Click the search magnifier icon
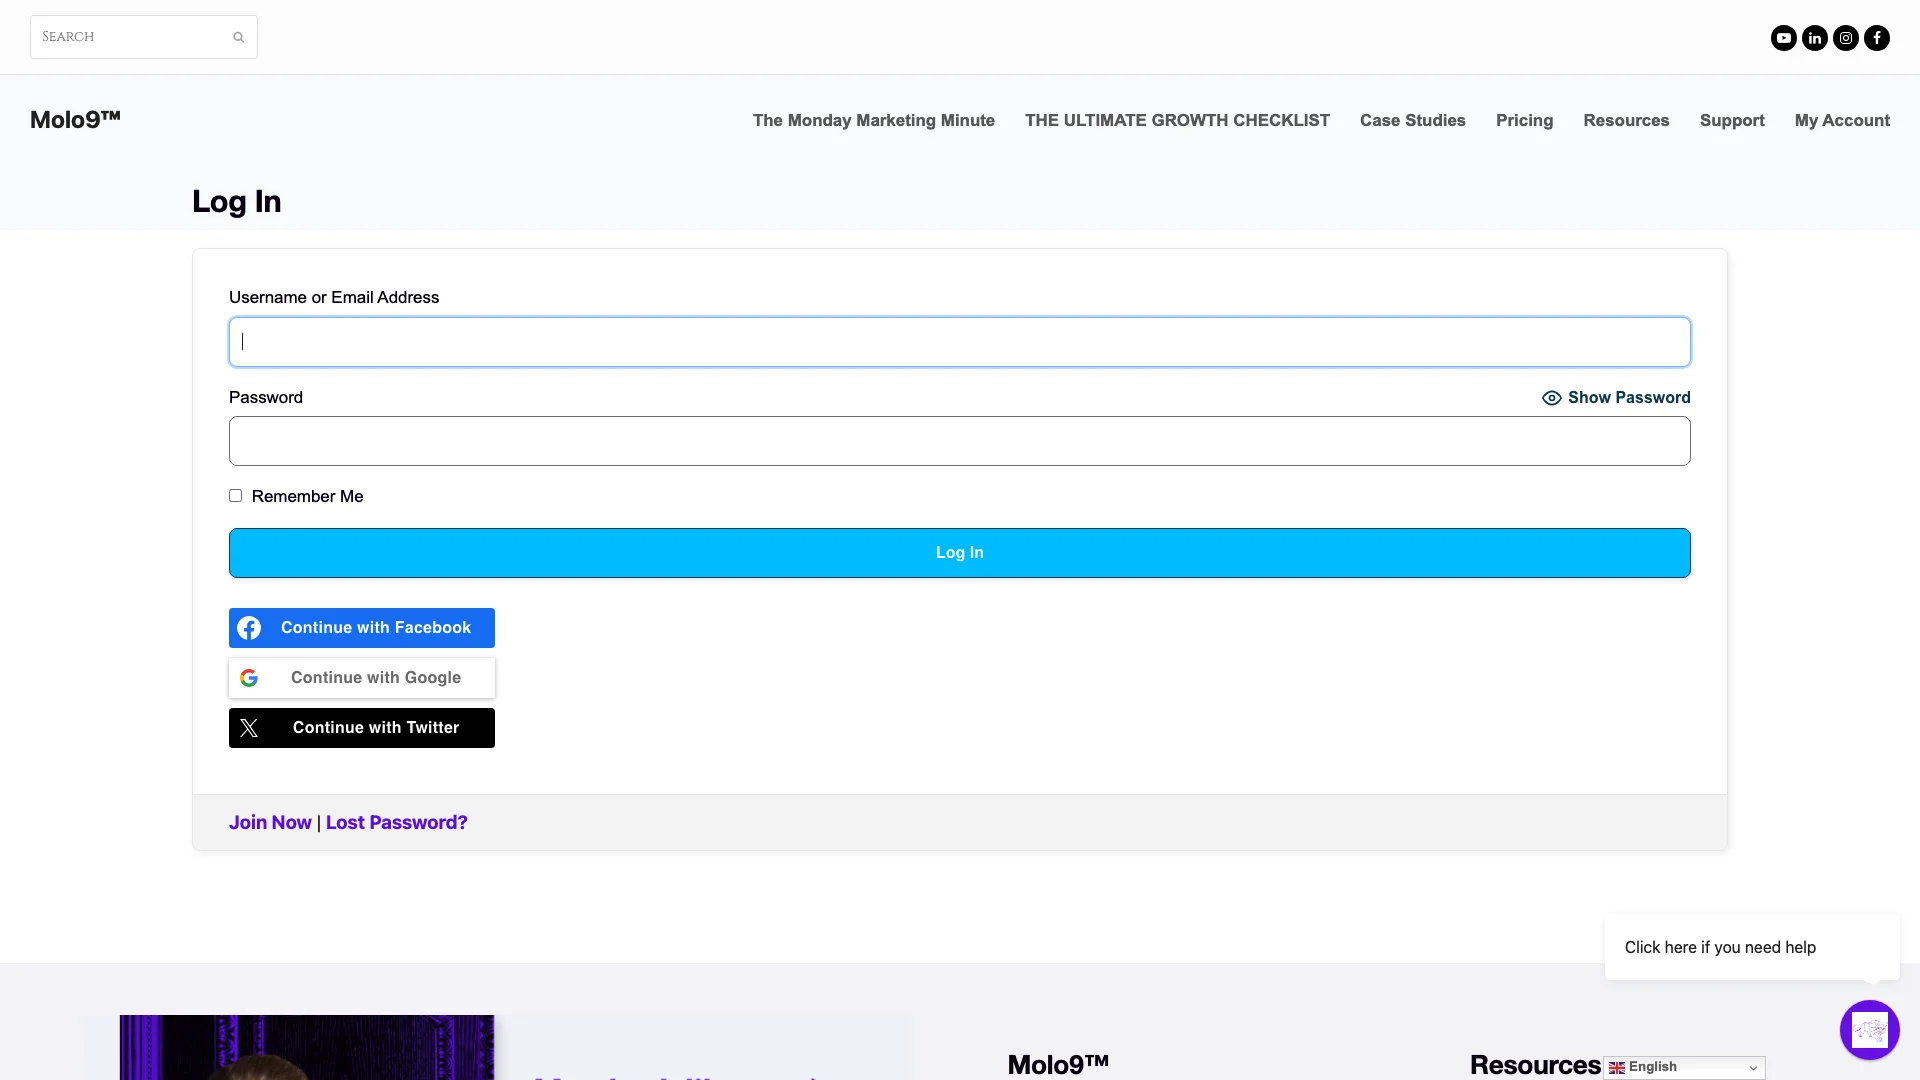 239,37
